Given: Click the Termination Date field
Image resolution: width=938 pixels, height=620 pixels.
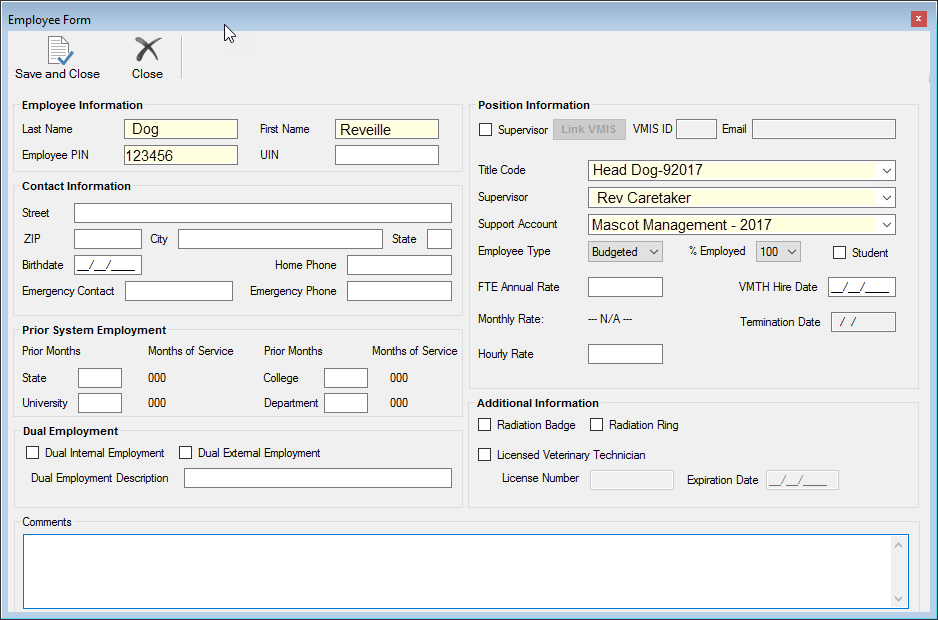Looking at the screenshot, I should 863,322.
